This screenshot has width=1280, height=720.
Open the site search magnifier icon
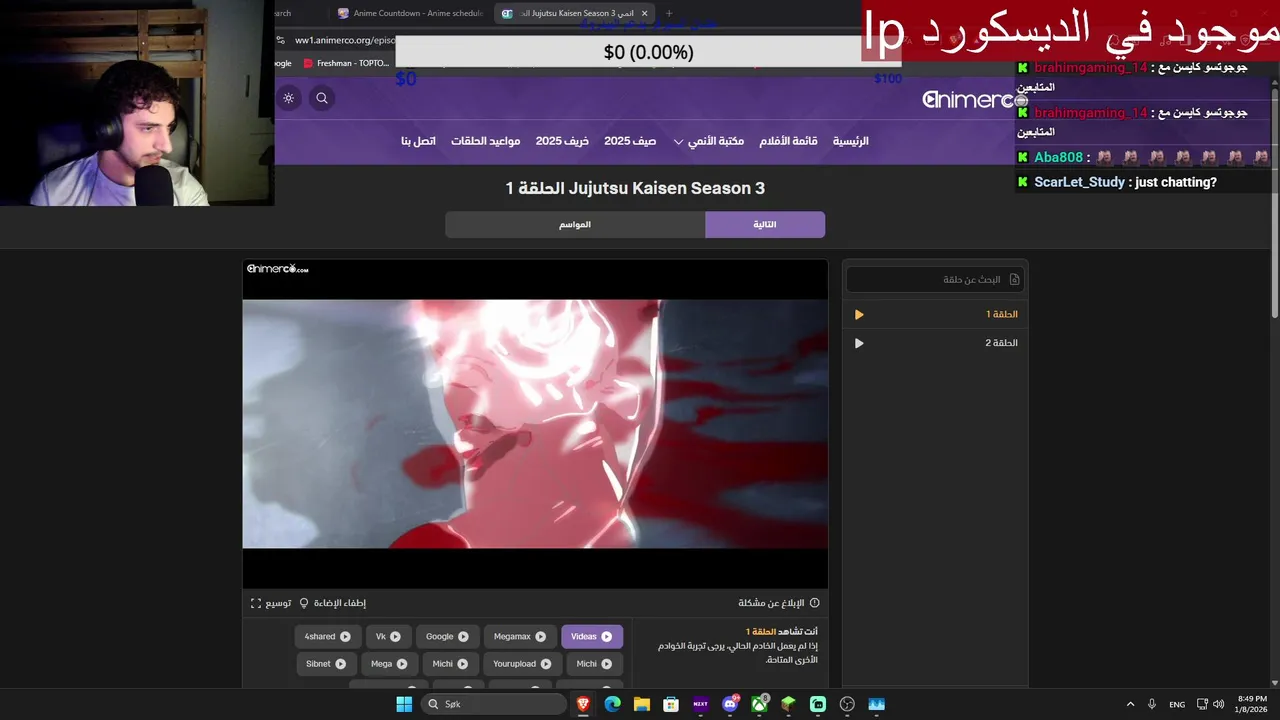click(322, 98)
